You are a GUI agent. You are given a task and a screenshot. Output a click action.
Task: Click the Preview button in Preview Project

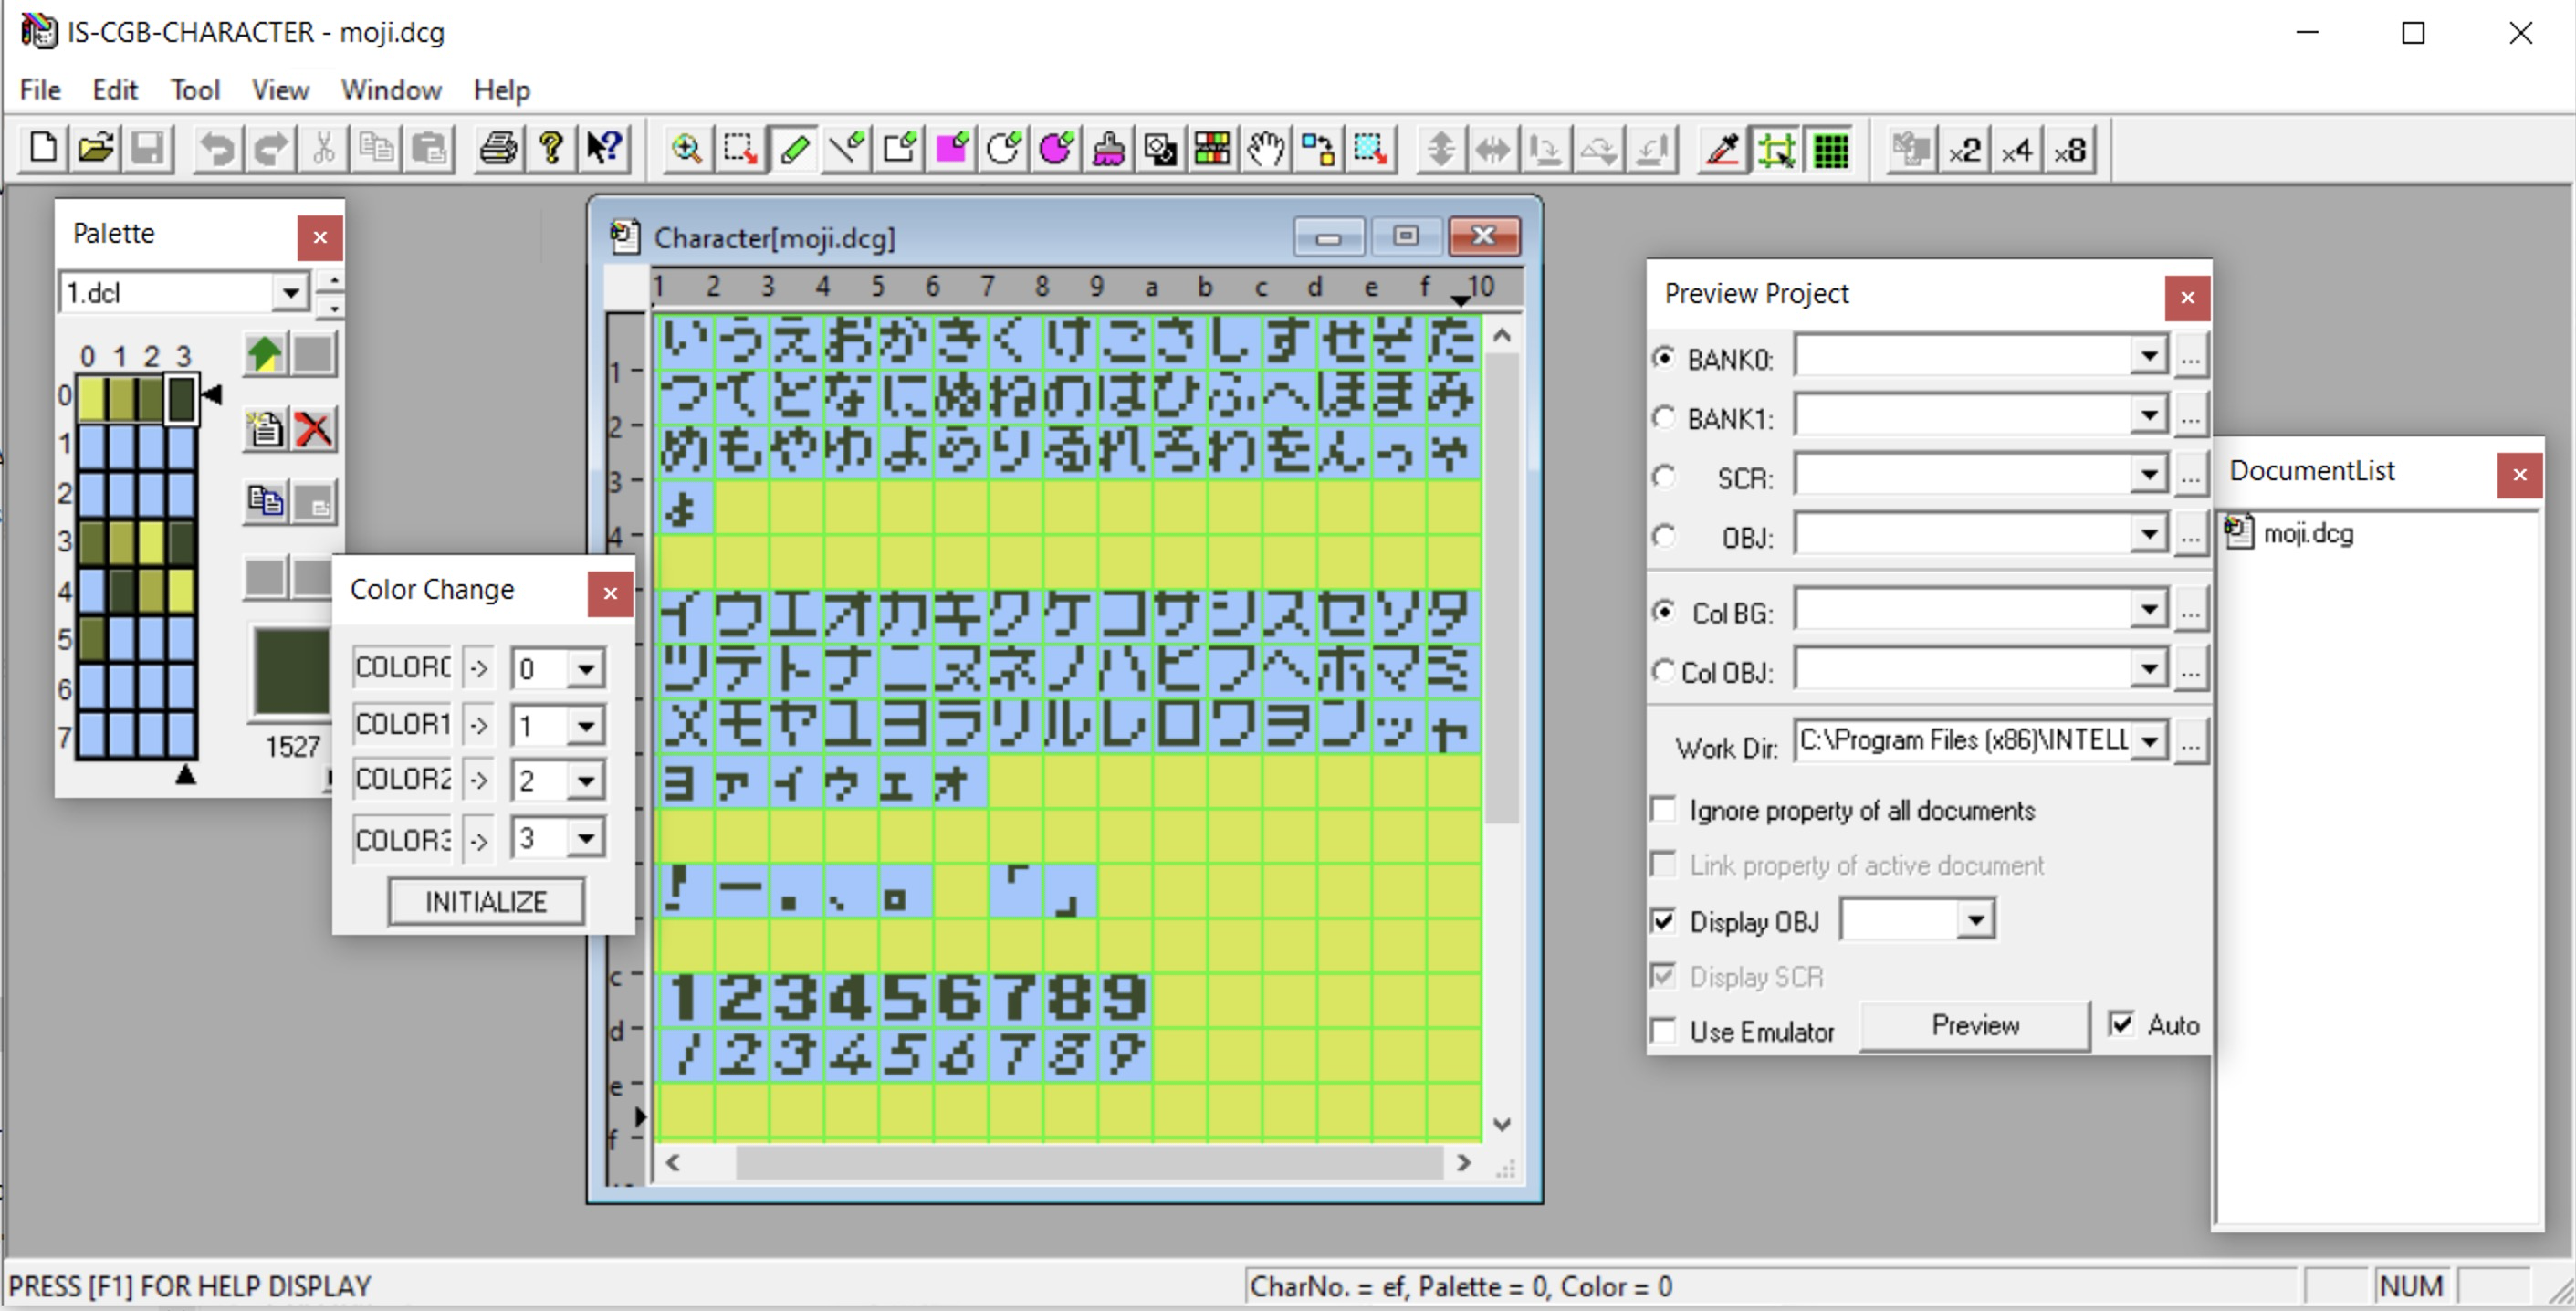pyautogui.click(x=1974, y=1025)
